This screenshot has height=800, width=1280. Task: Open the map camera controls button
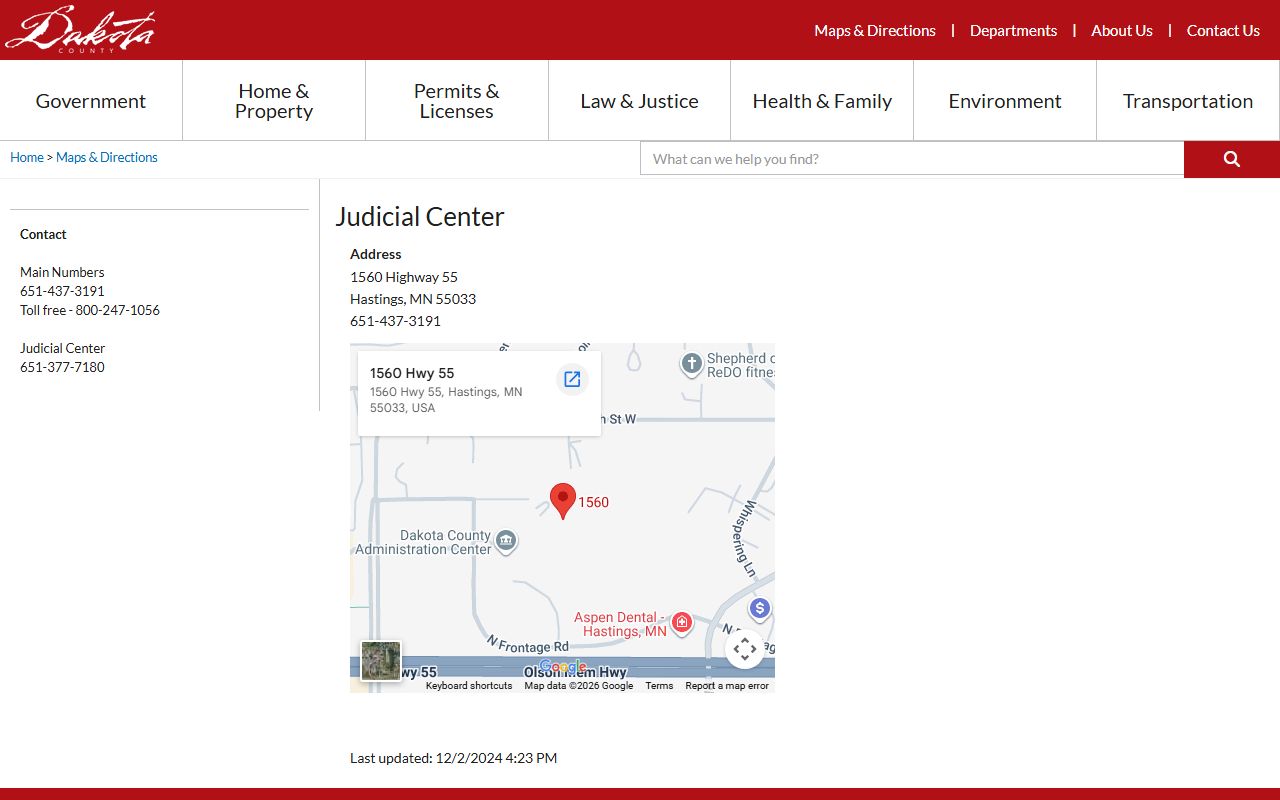745,649
